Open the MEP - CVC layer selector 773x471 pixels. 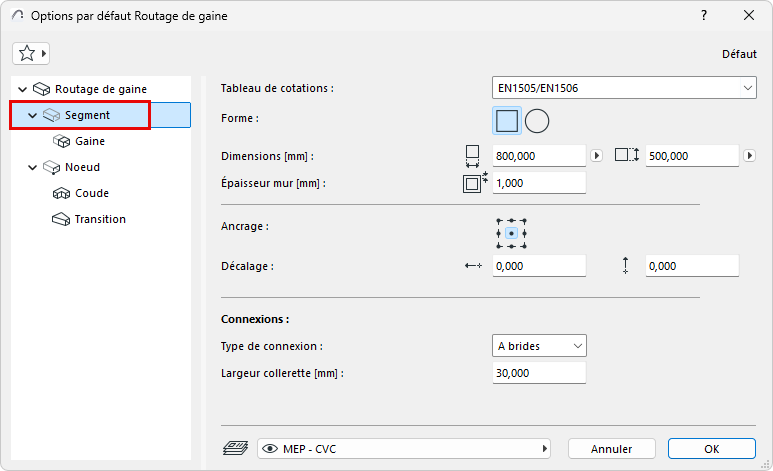[x=405, y=449]
